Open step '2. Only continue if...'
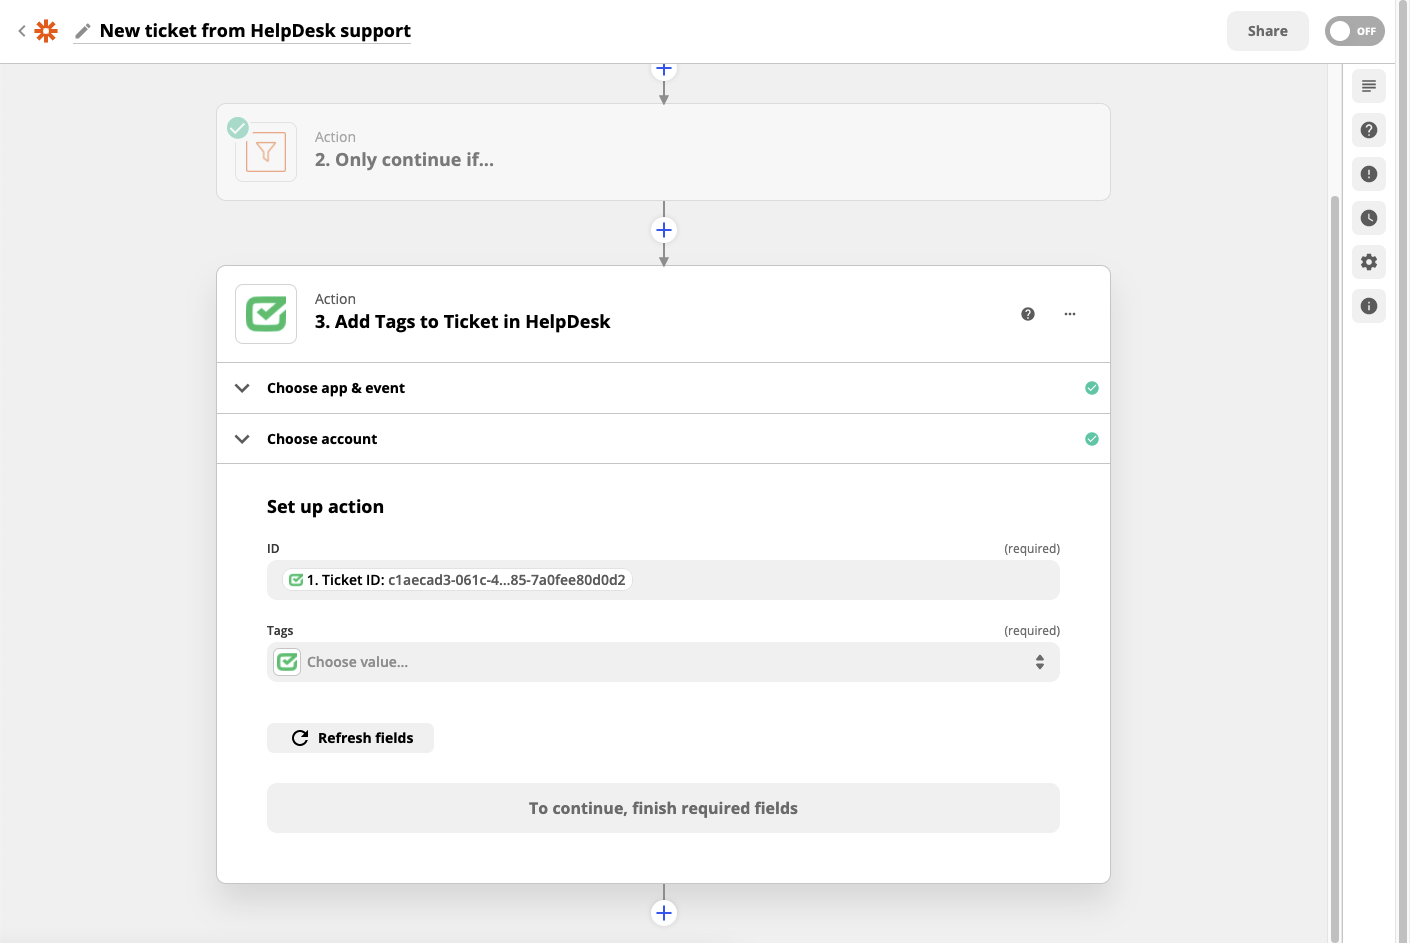The width and height of the screenshot is (1410, 943). [x=663, y=152]
